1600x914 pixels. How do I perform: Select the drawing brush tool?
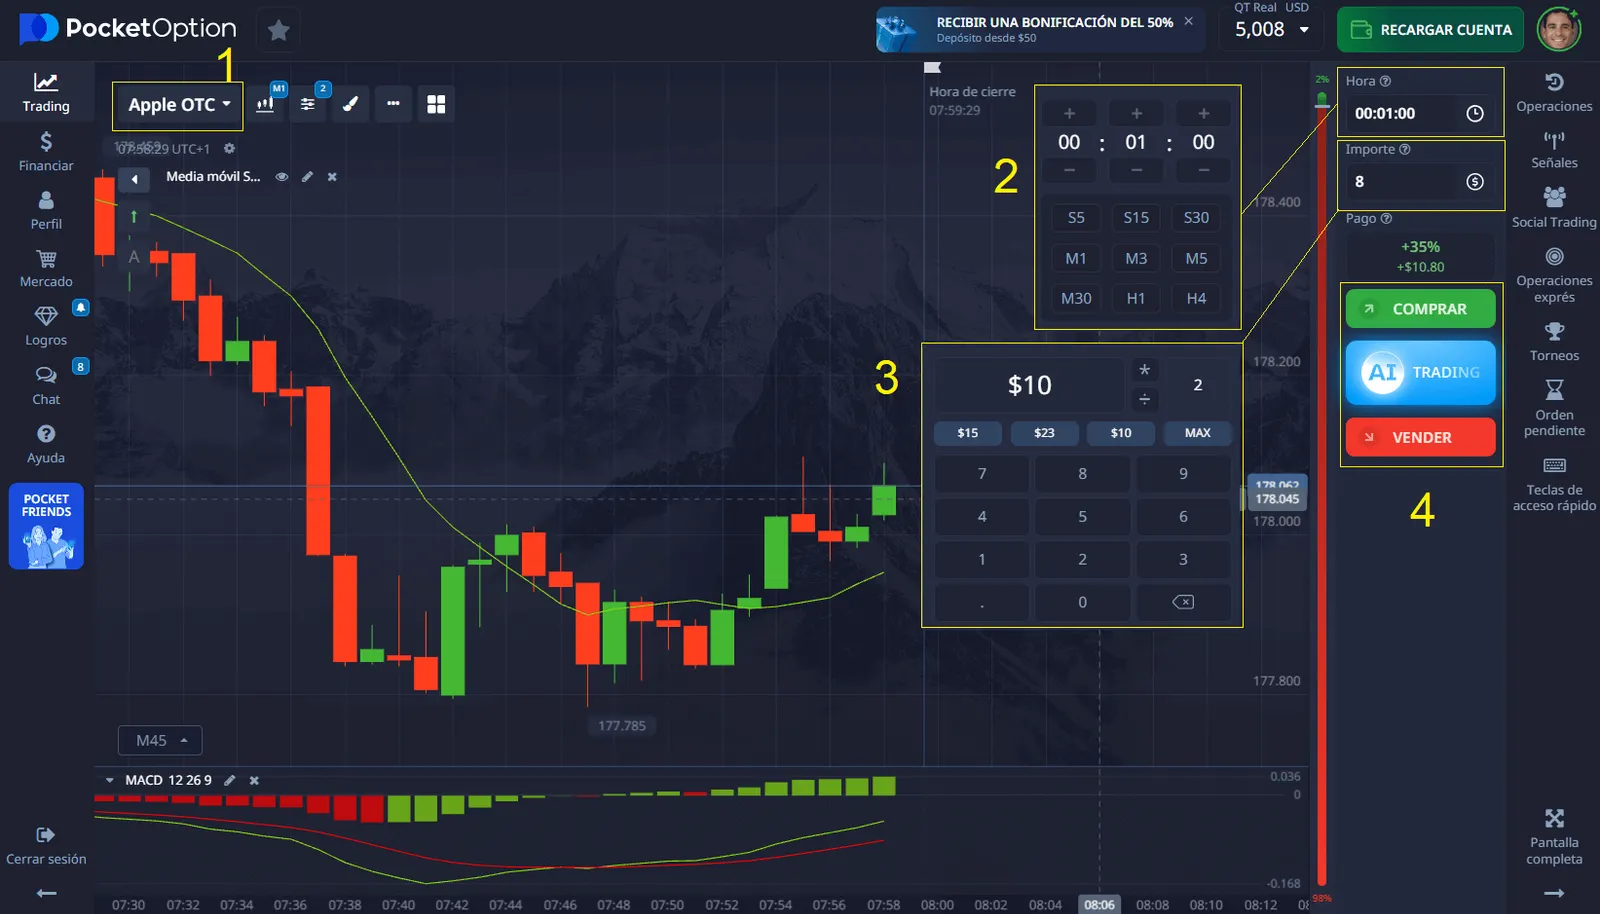350,104
